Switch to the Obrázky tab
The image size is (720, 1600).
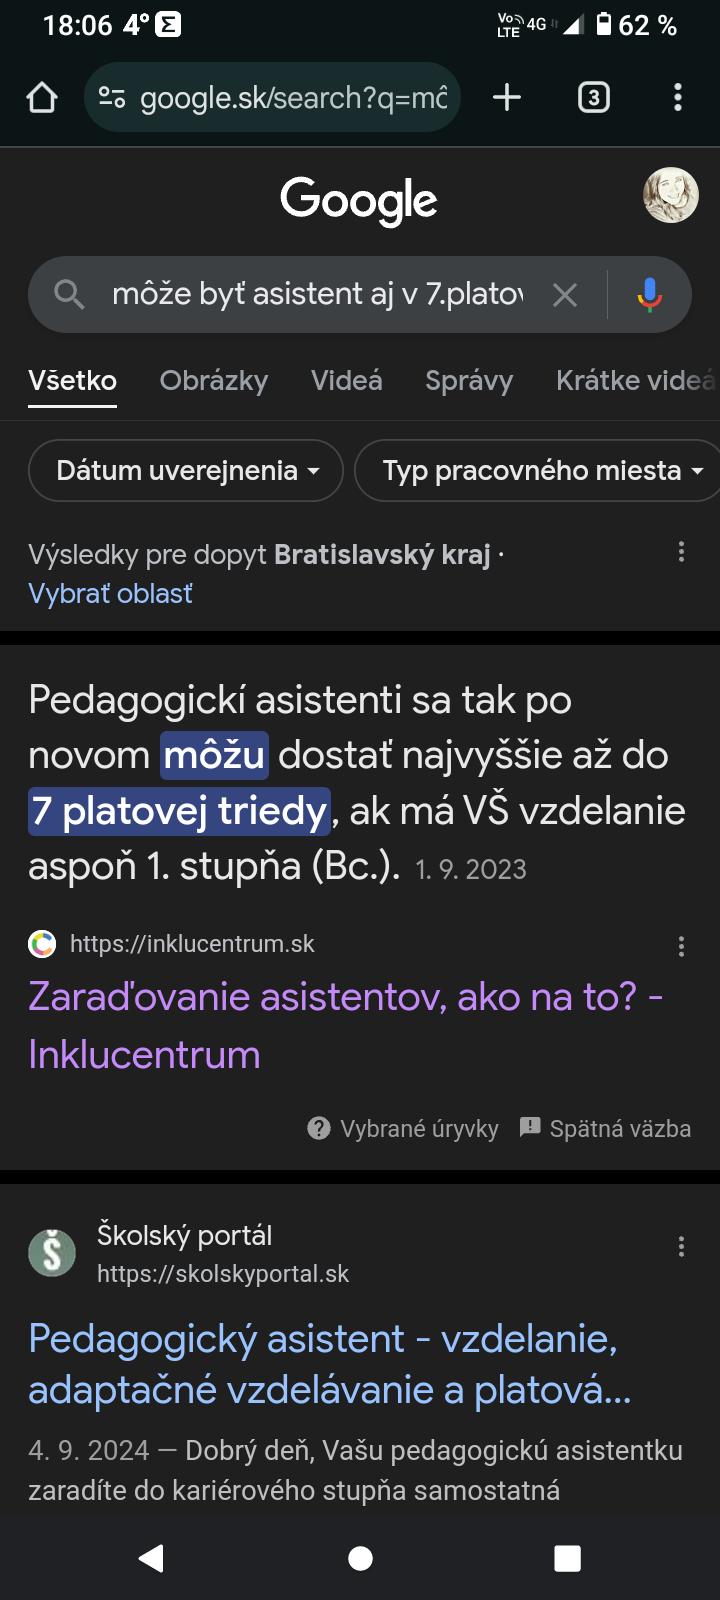click(214, 381)
